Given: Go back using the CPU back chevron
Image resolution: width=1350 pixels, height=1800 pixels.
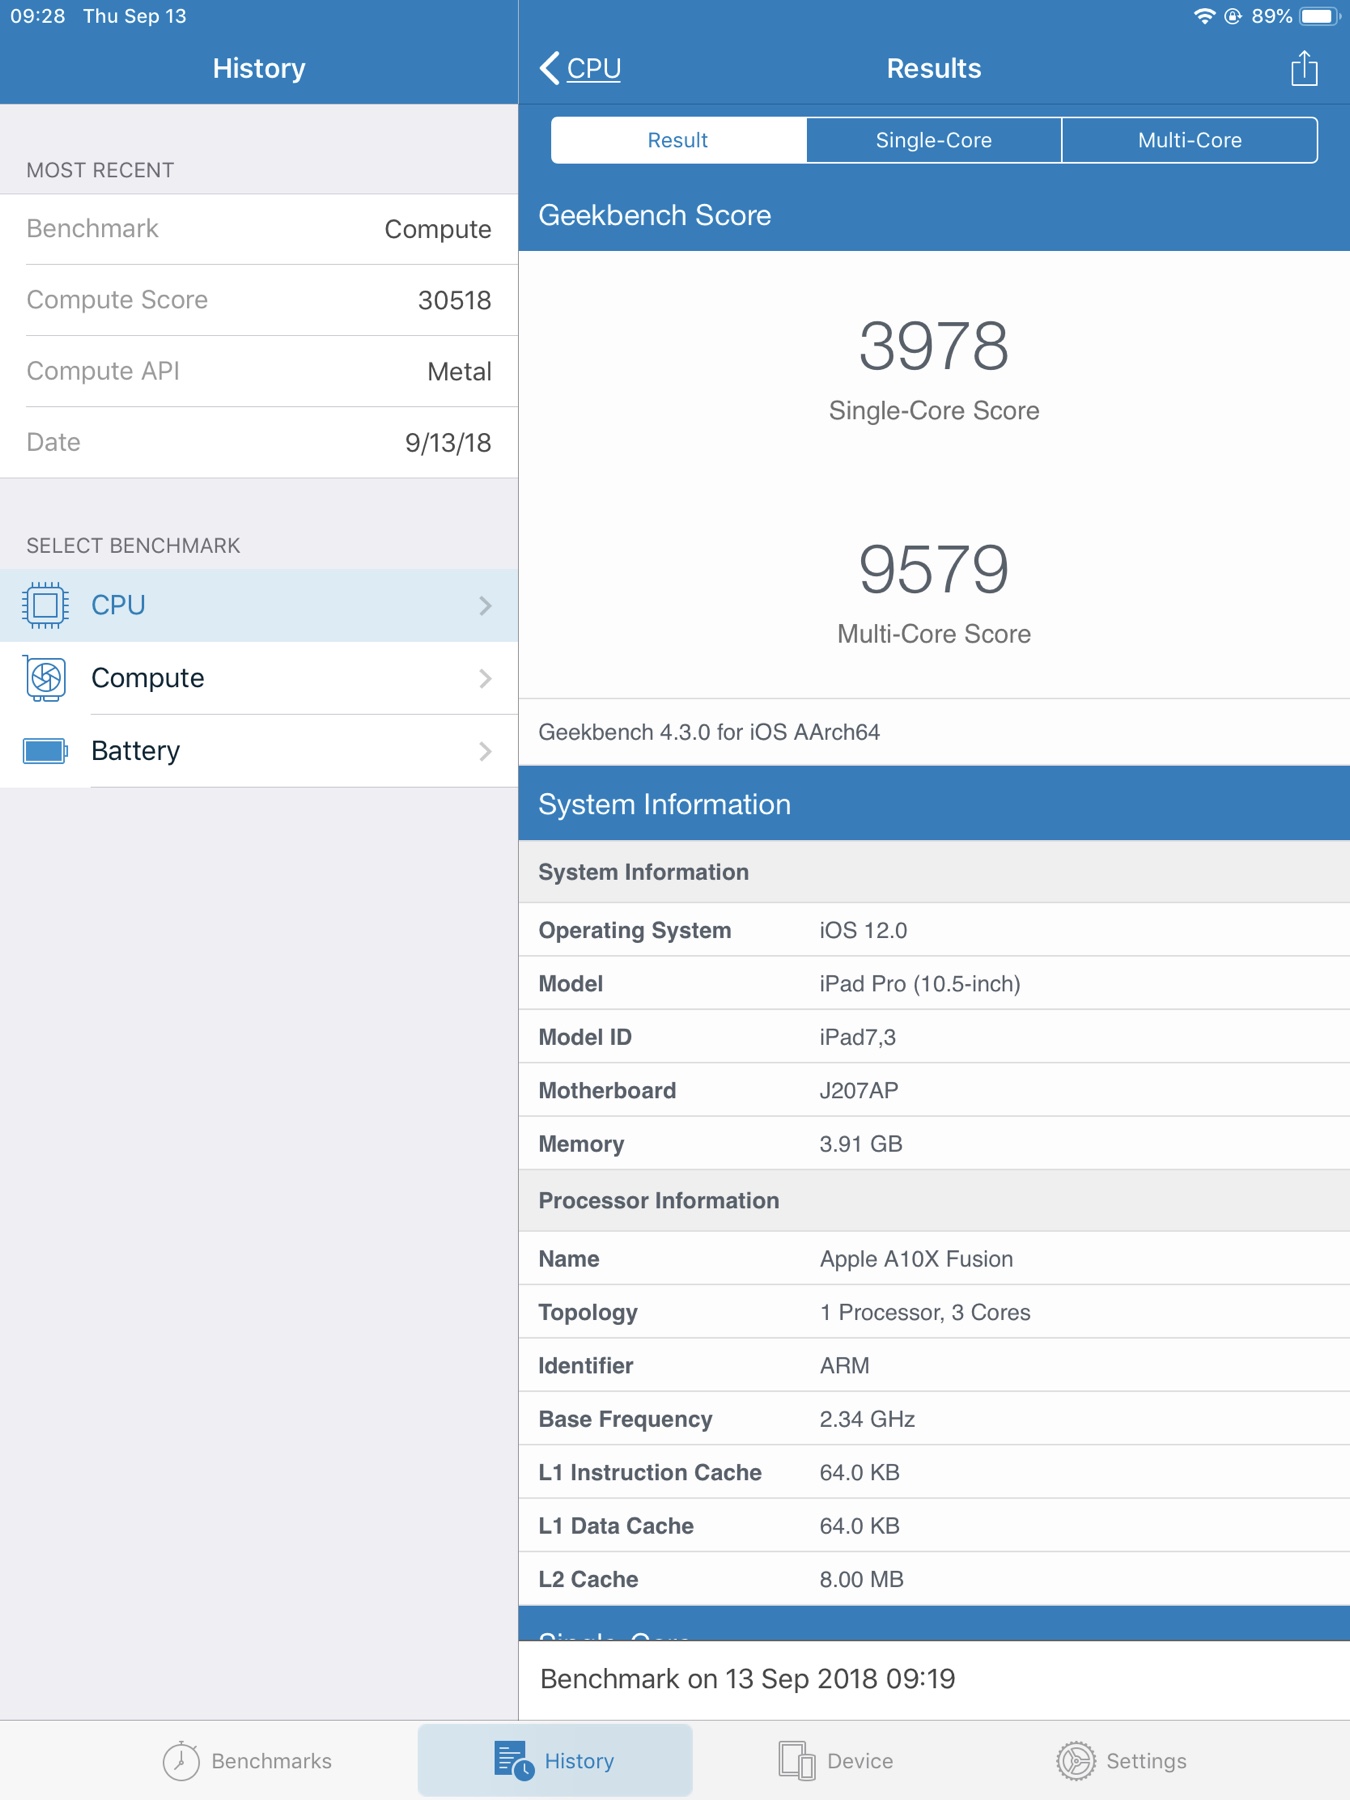Looking at the screenshot, I should pos(549,68).
